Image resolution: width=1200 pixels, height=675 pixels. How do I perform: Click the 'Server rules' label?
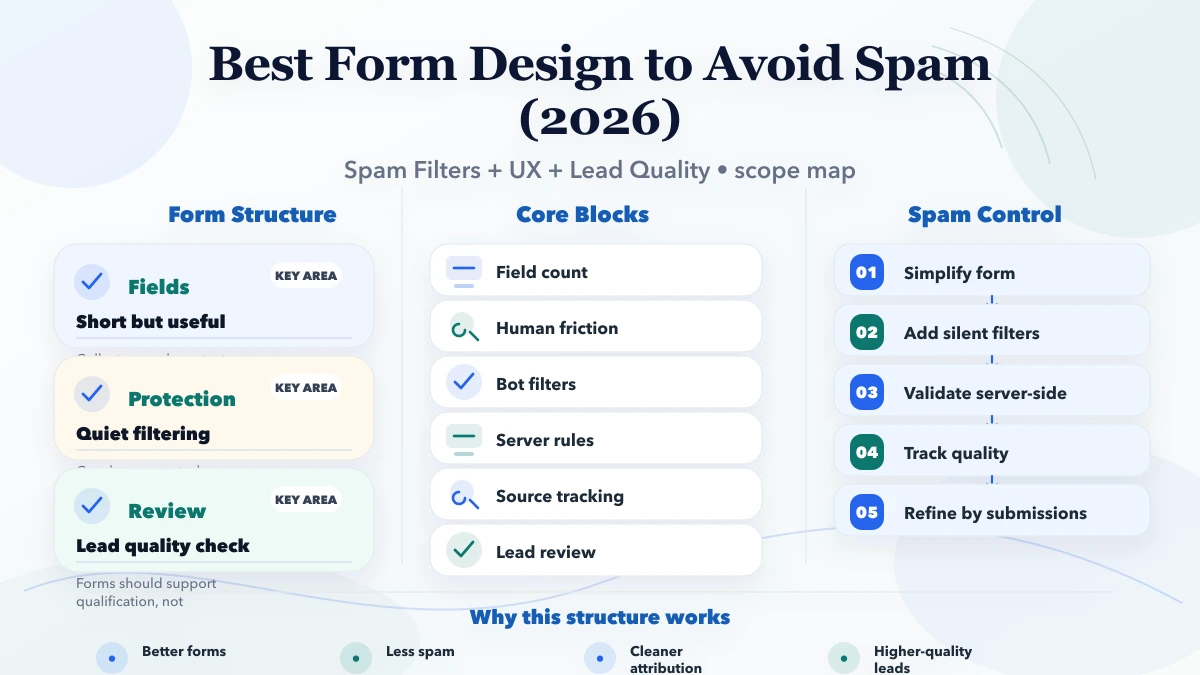coord(545,440)
